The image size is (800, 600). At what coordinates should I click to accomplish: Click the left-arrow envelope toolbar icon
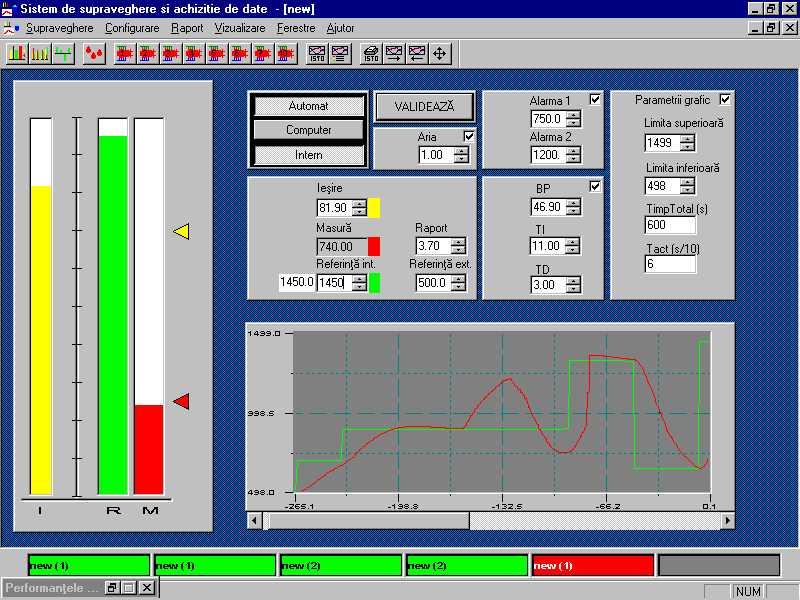click(x=416, y=53)
